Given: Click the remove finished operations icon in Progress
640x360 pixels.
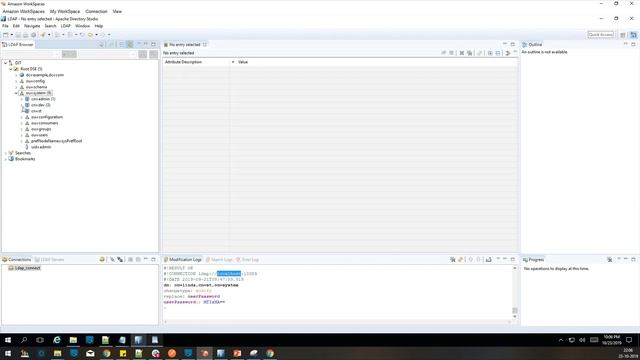Looking at the screenshot, I should [x=609, y=260].
